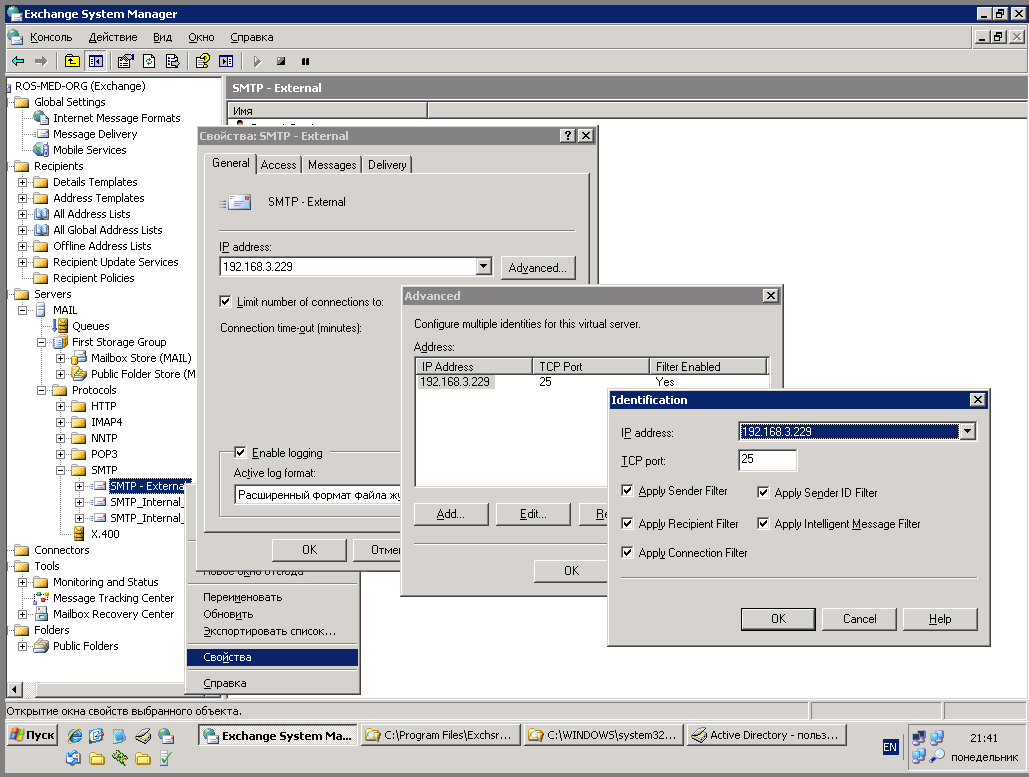Select the 192.168.3.229 row in the Address list
The width and height of the screenshot is (1029, 777).
tap(592, 382)
